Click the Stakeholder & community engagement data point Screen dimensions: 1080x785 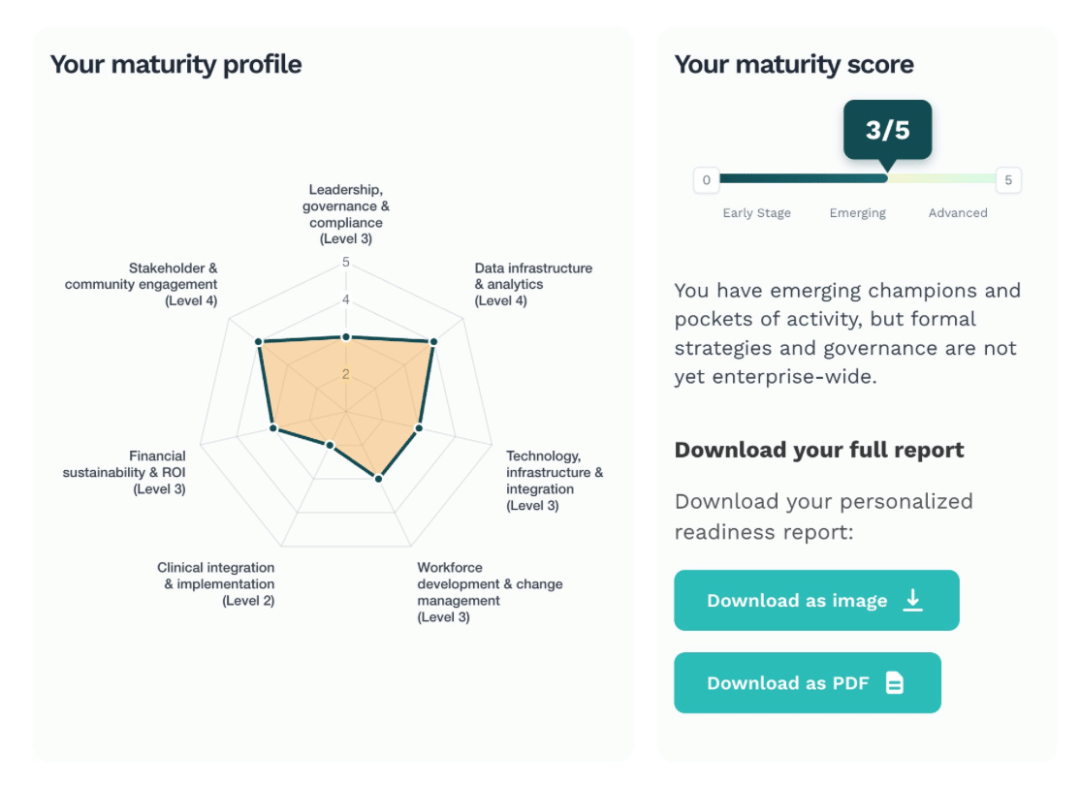[x=259, y=342]
